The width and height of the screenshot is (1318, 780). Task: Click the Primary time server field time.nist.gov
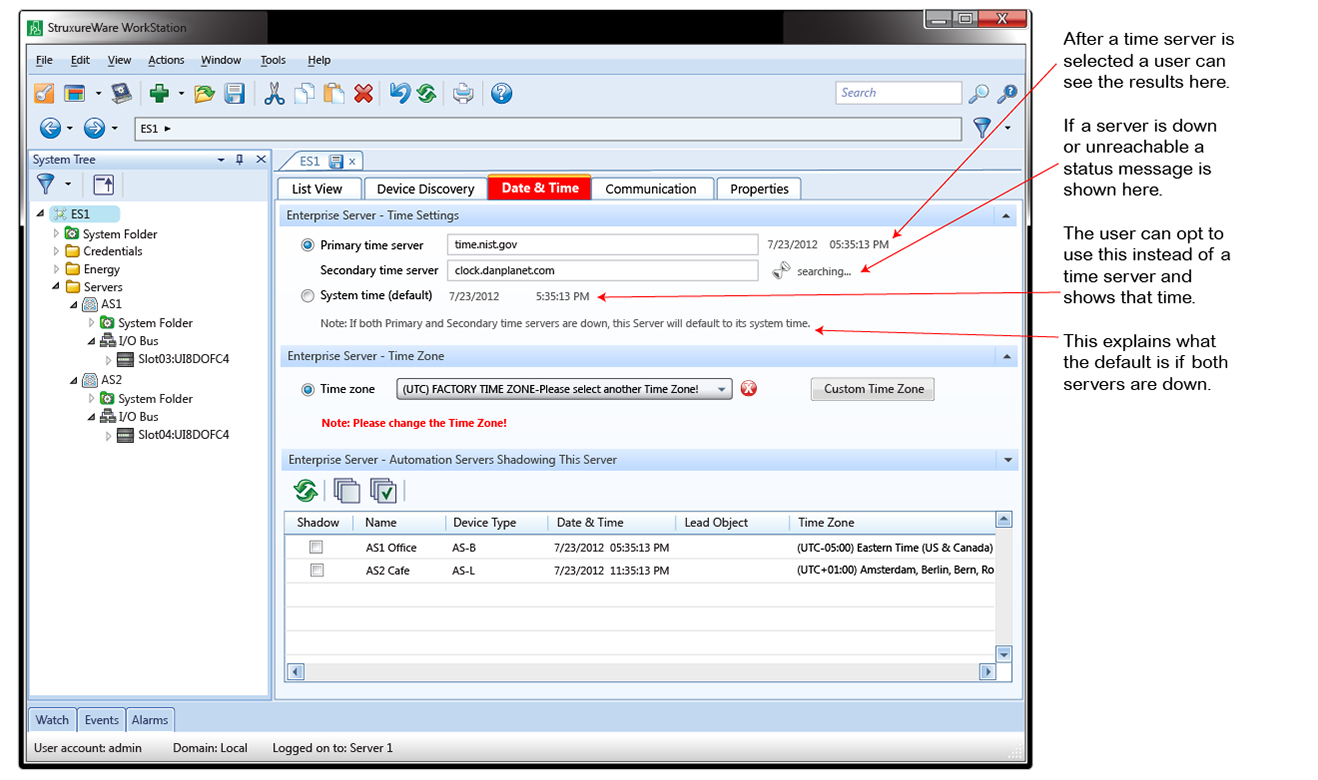(x=602, y=245)
